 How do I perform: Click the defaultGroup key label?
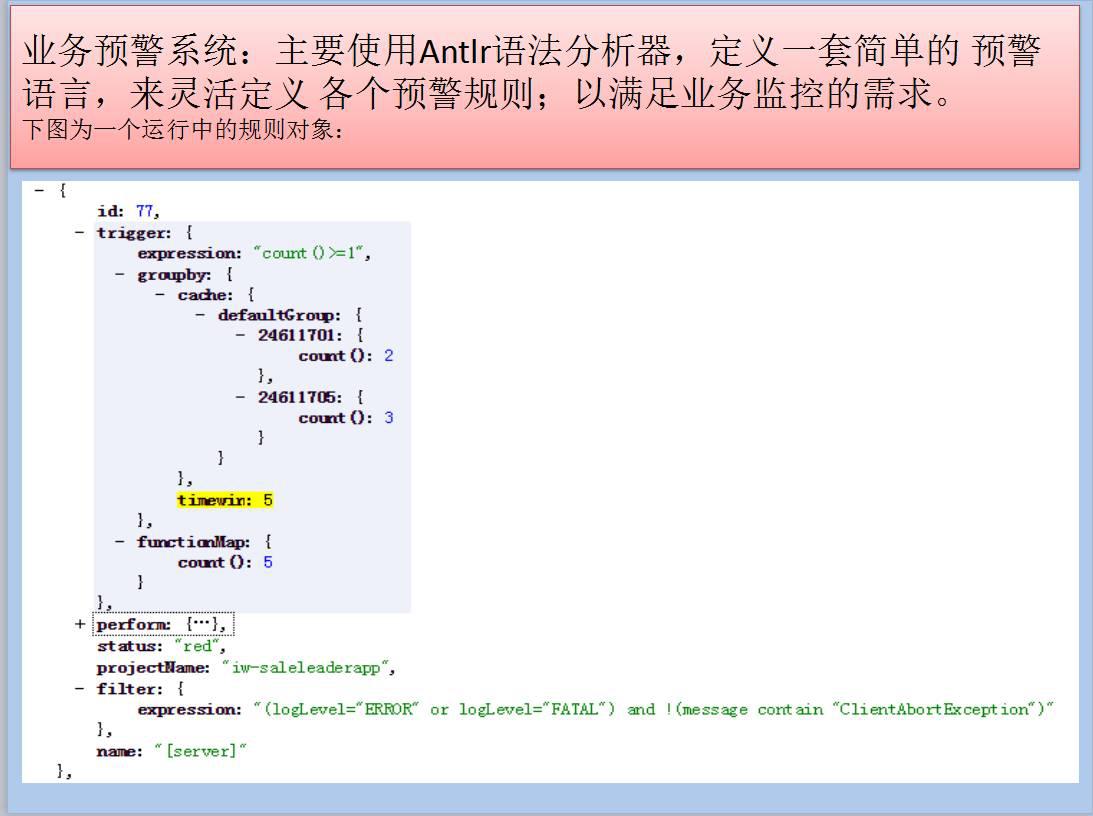pyautogui.click(x=280, y=315)
